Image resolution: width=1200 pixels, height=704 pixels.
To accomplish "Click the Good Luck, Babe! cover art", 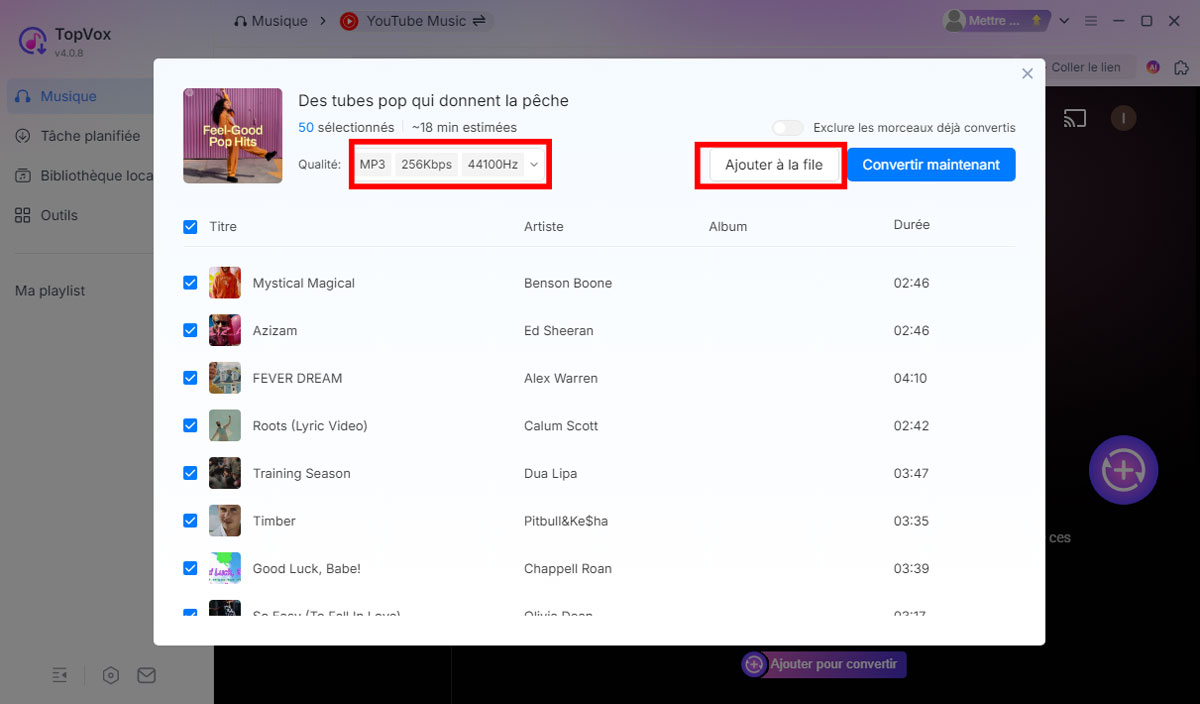I will point(225,568).
